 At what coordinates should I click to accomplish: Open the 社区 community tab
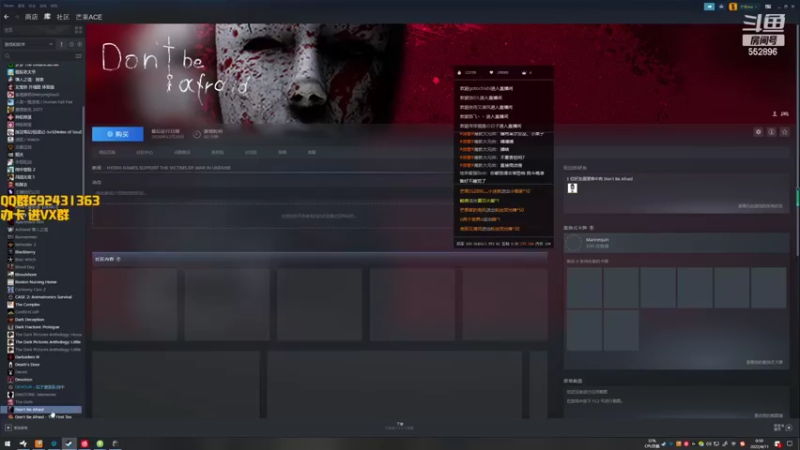point(63,17)
